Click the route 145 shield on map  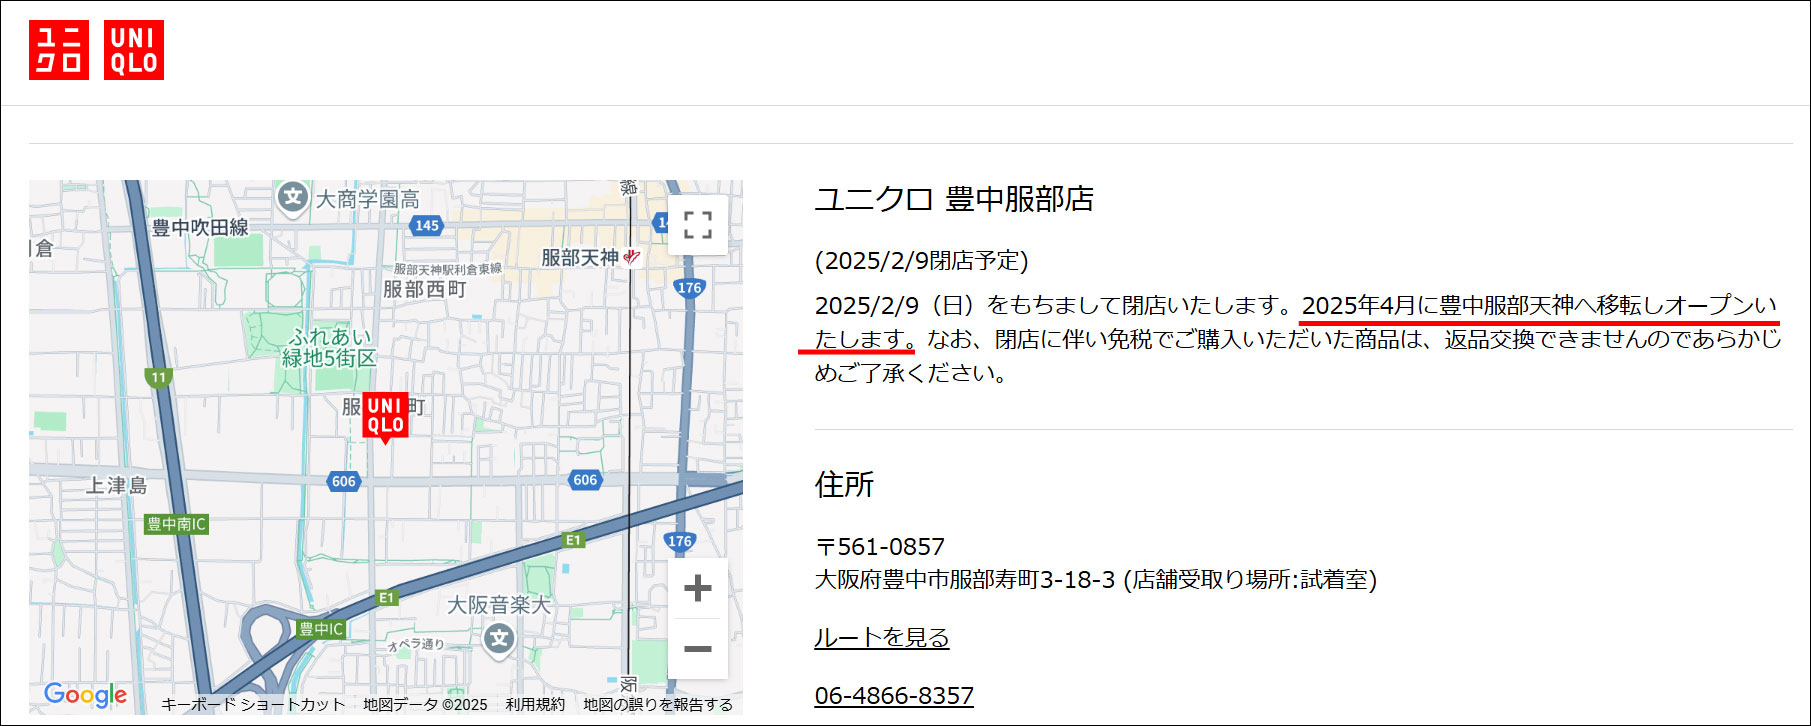(x=427, y=225)
